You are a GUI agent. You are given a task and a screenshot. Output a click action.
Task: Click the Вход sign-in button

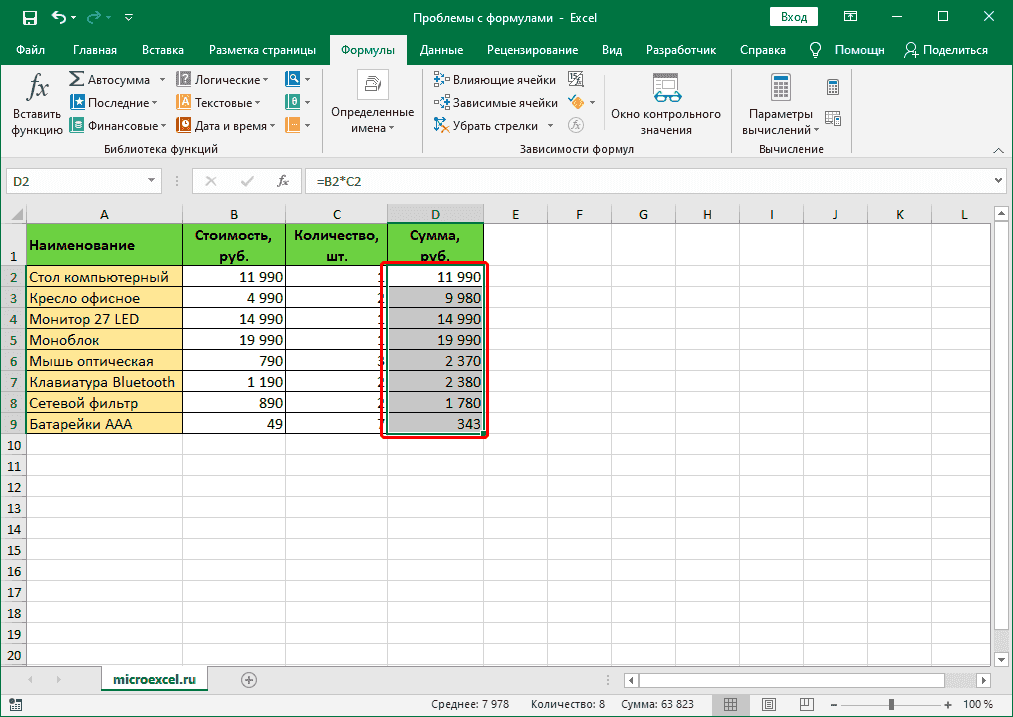pyautogui.click(x=794, y=17)
